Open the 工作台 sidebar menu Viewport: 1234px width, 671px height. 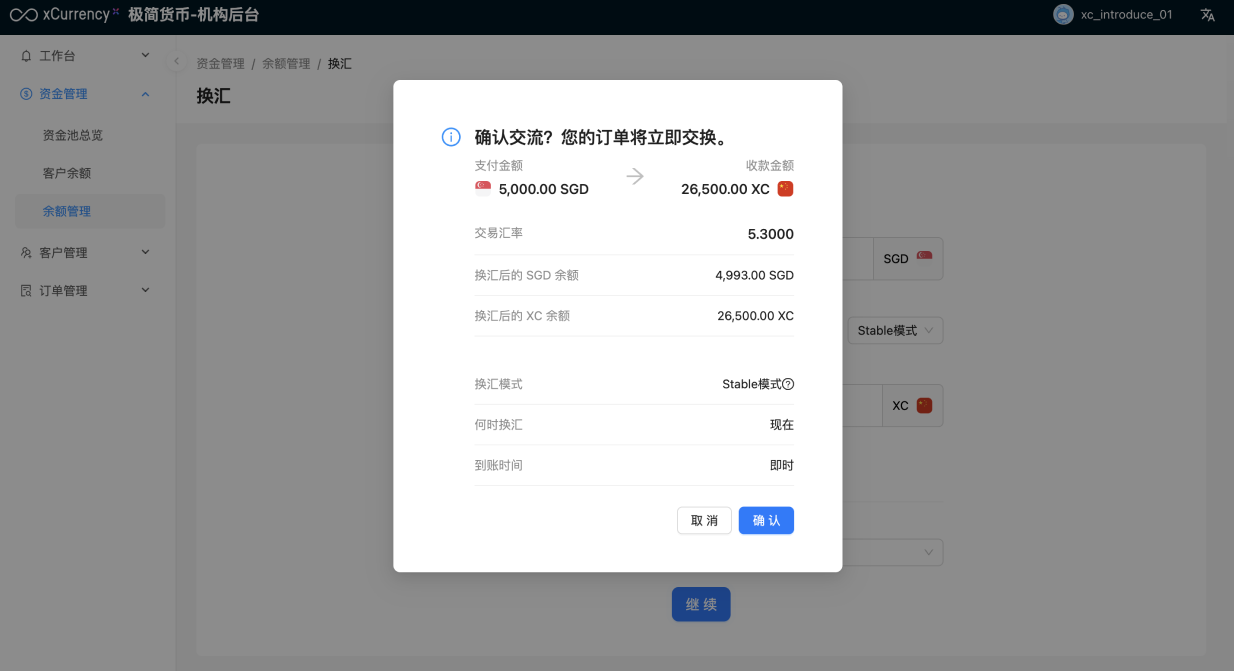coord(88,56)
